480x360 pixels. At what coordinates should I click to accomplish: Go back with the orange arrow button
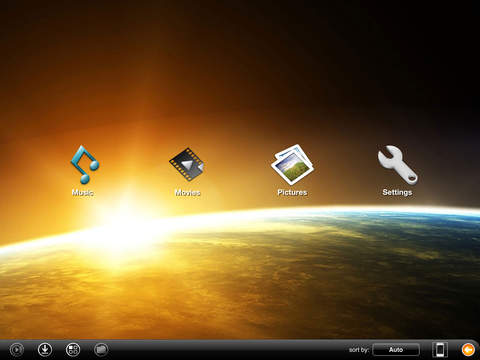tap(468, 350)
